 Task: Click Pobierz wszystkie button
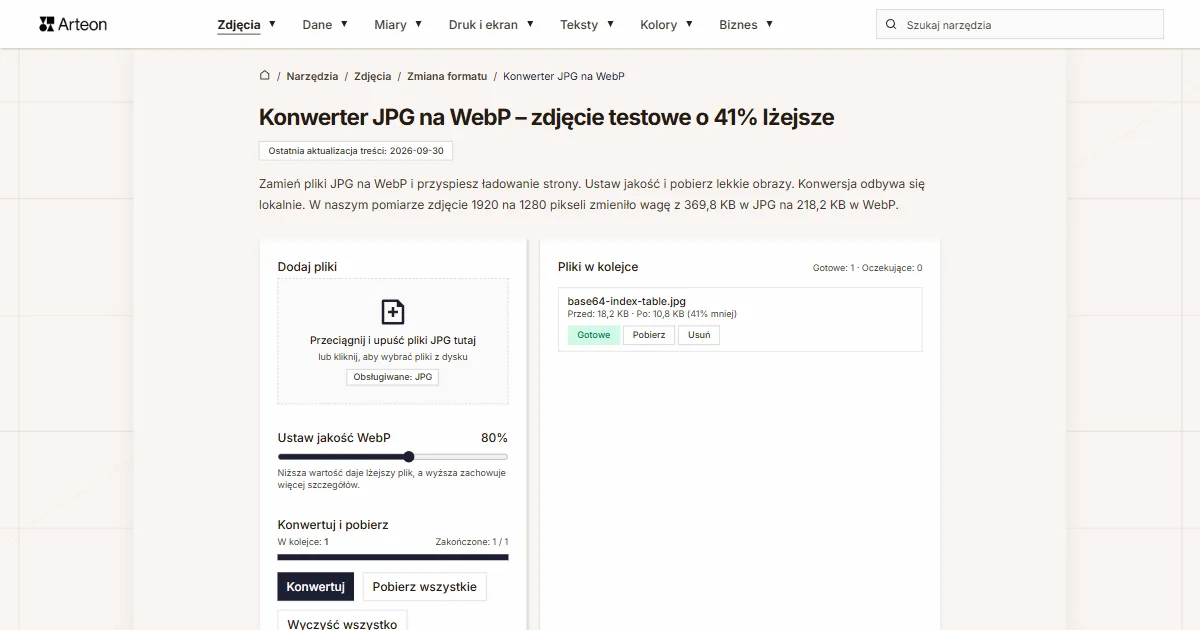424,587
